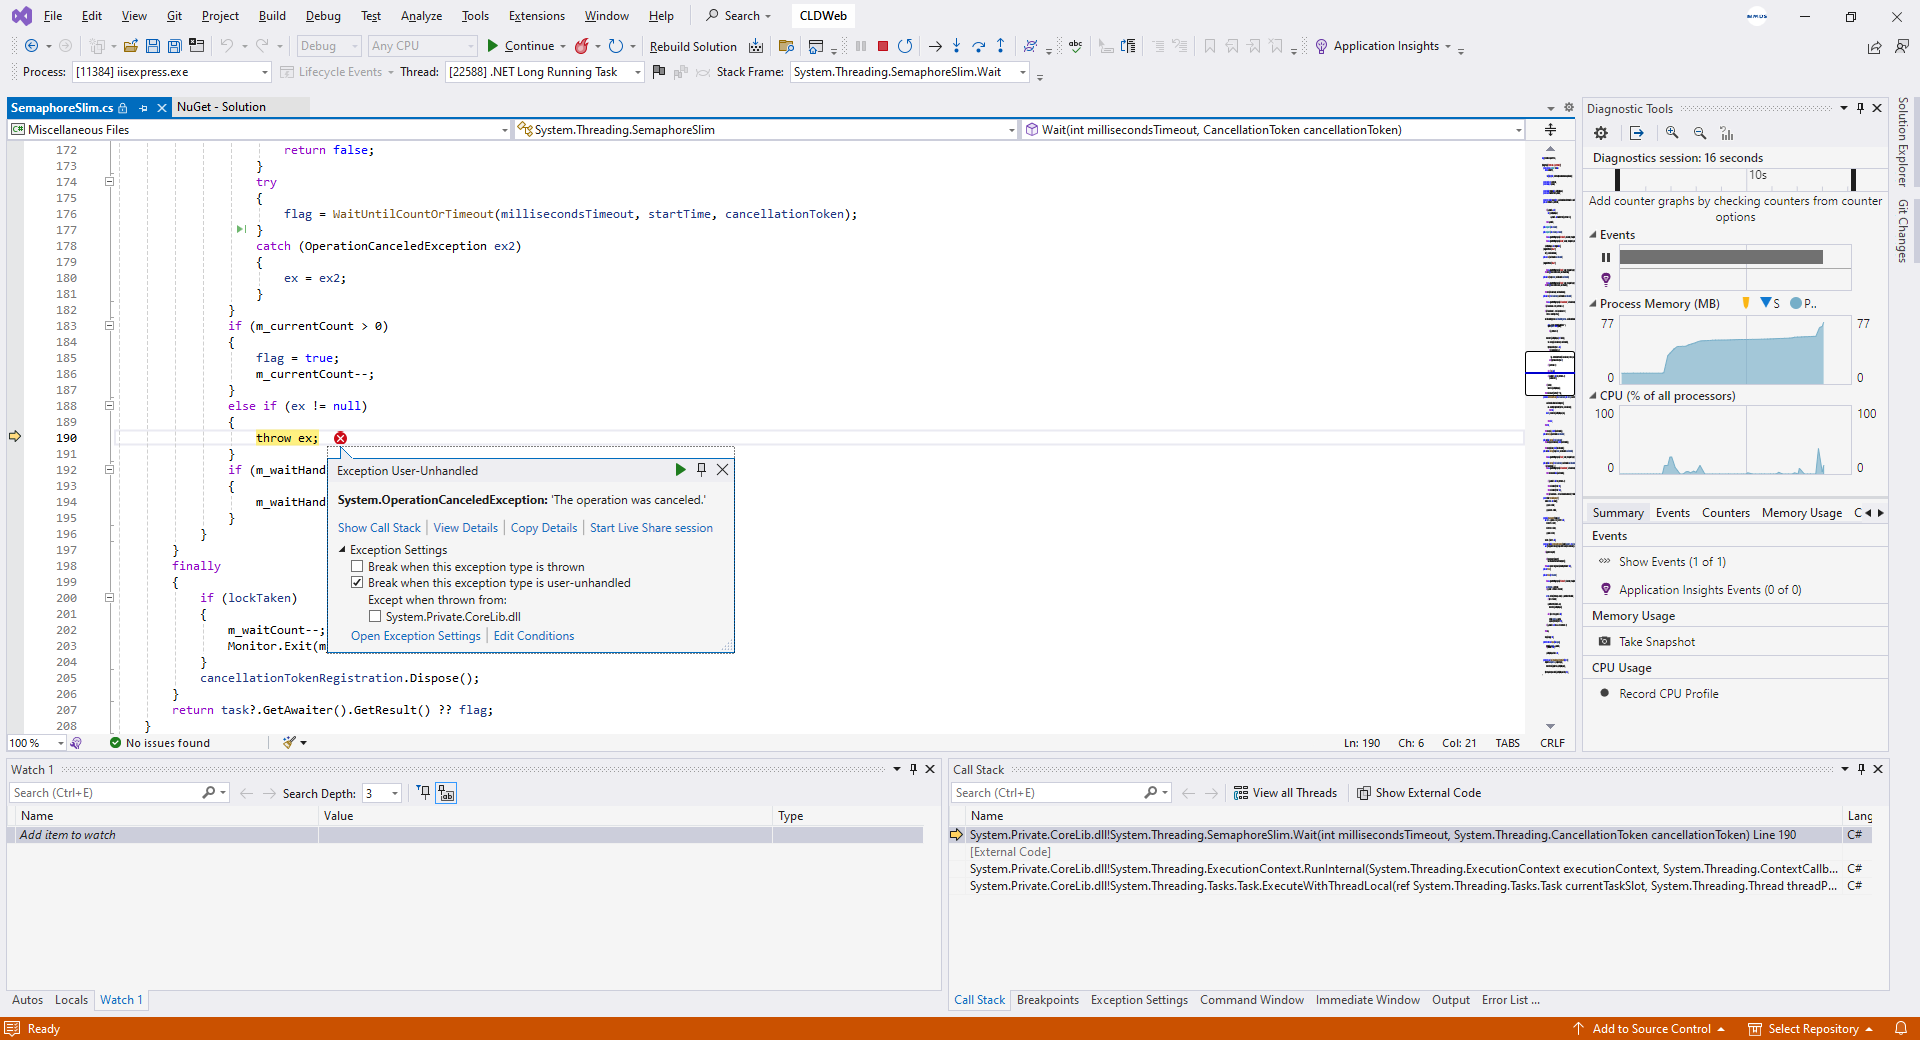1920x1040 pixels.
Task: Open the System.Threading.SemaphoreSlim type dropdown
Action: pos(767,130)
